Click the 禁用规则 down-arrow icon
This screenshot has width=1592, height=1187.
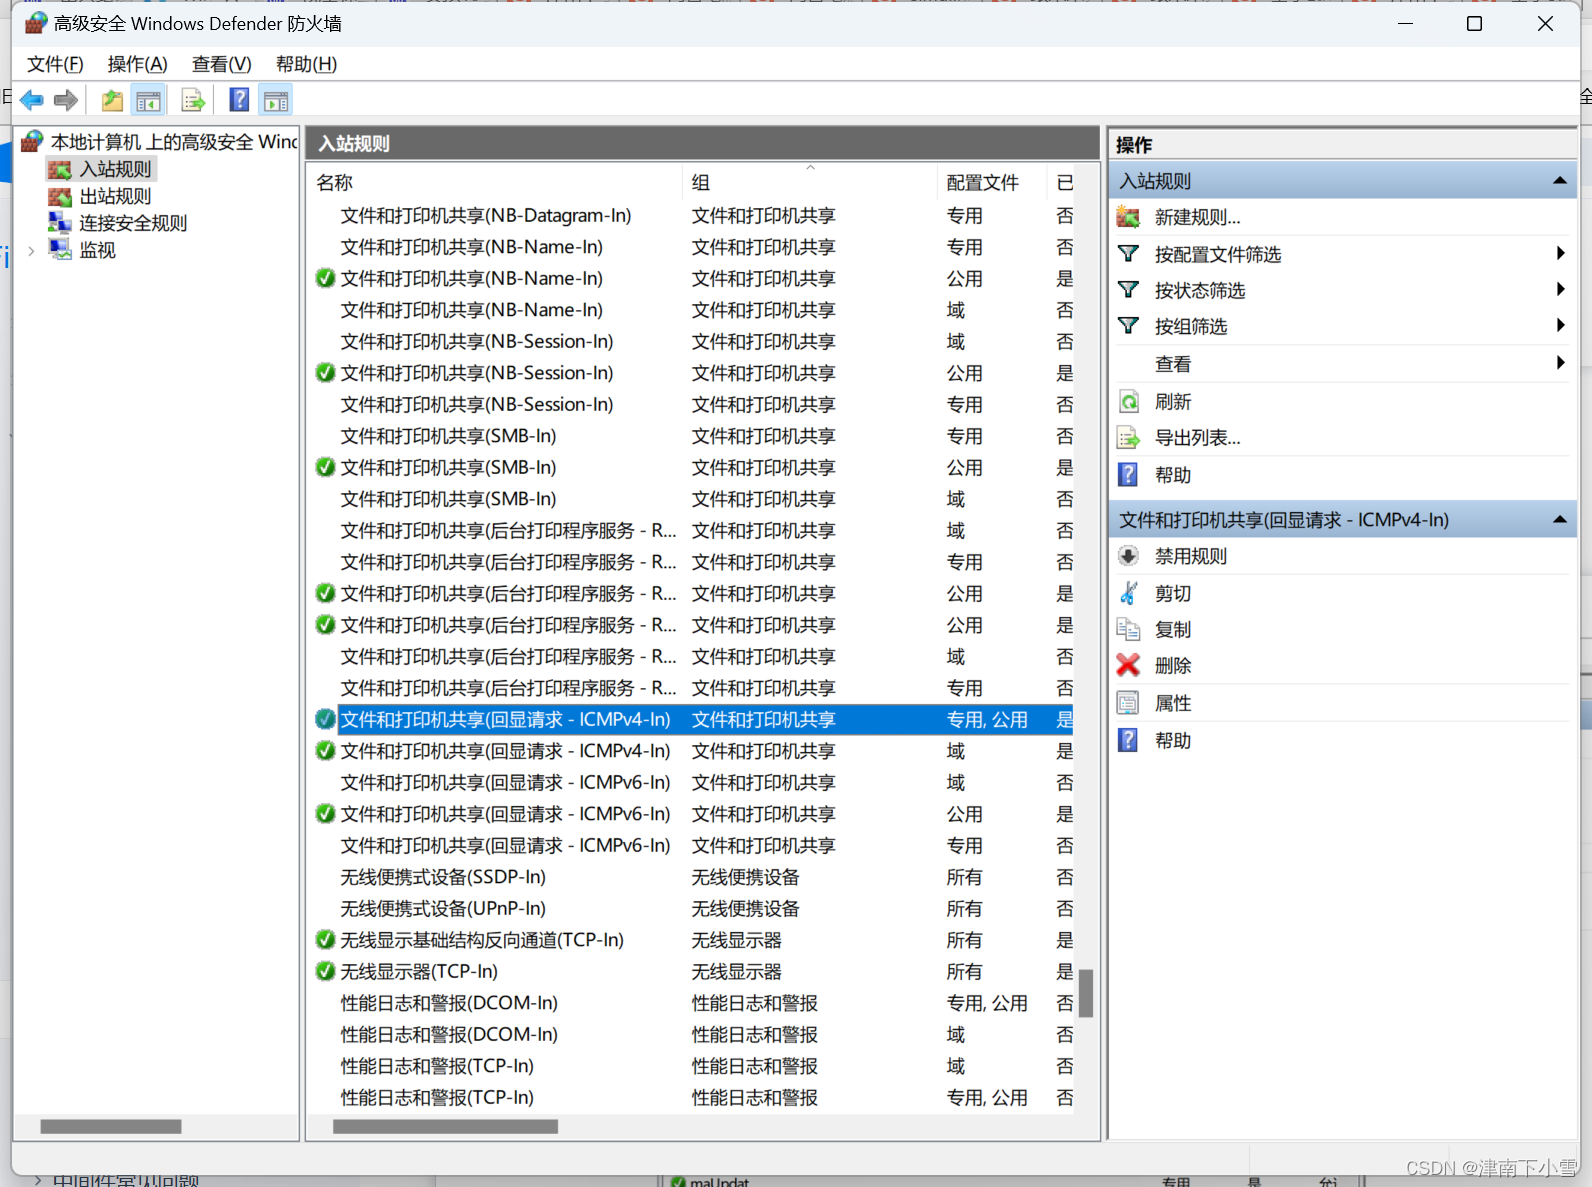click(x=1128, y=556)
